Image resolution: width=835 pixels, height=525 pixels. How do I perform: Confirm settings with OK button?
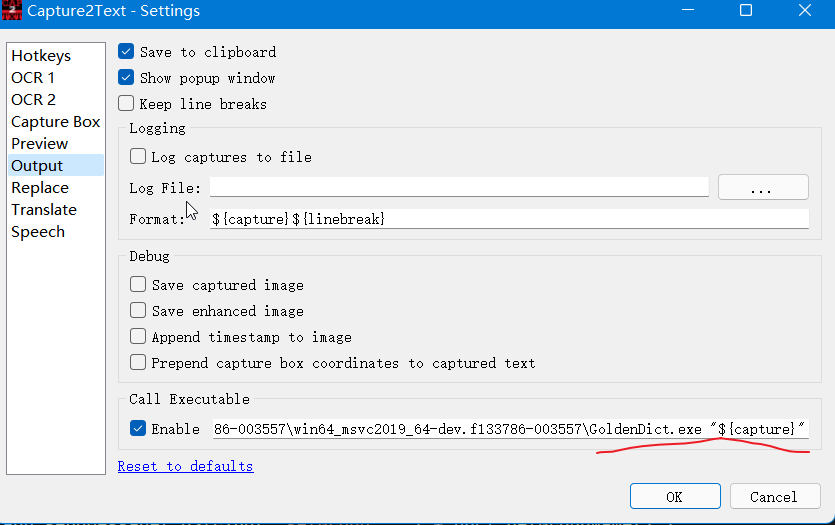coord(675,496)
